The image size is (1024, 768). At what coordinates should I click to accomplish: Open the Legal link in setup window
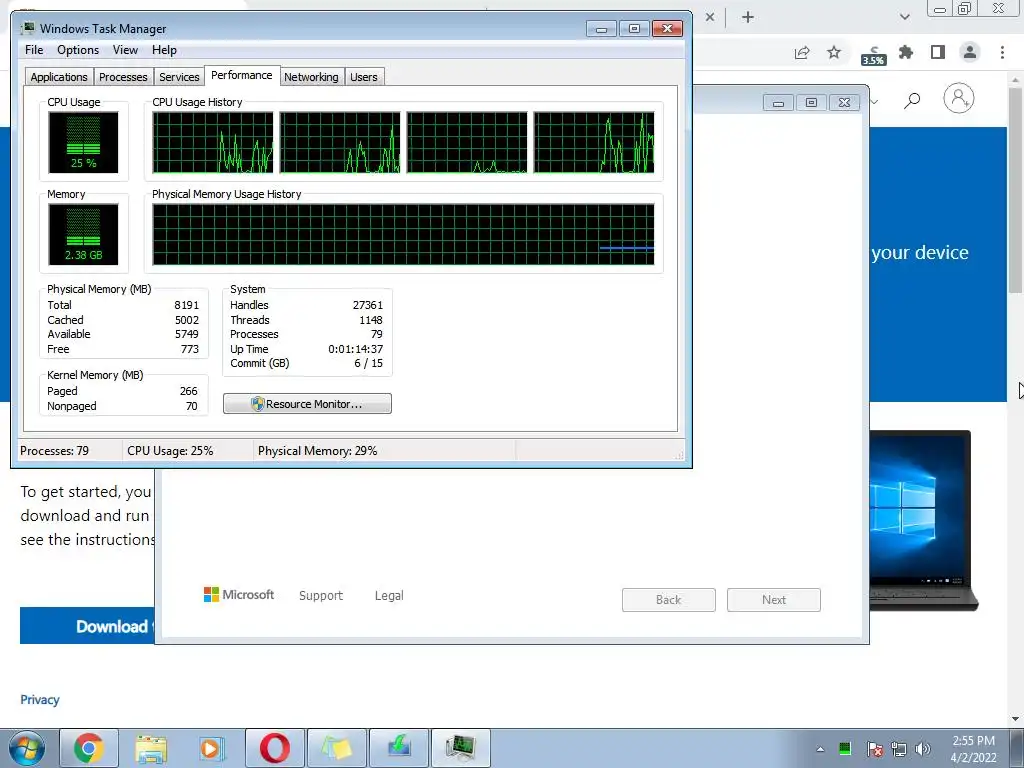(389, 596)
